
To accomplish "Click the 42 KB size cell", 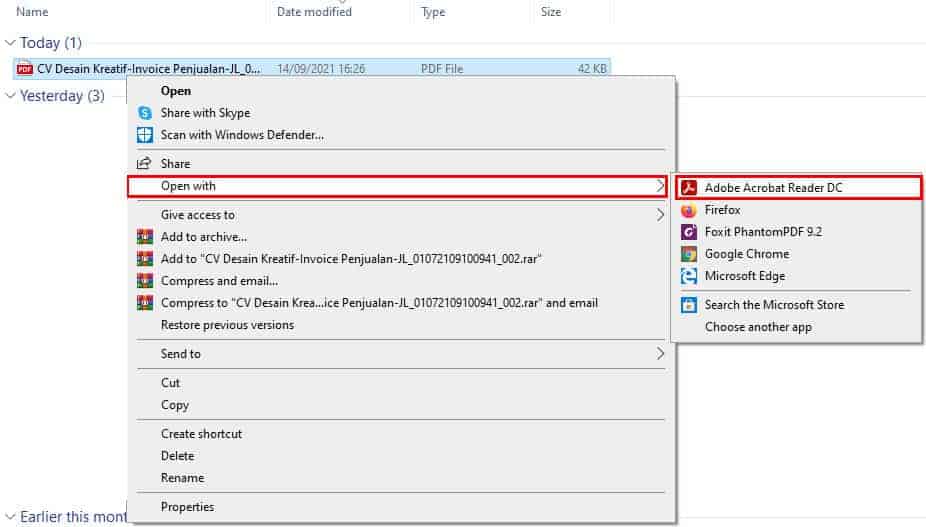I will (x=592, y=69).
